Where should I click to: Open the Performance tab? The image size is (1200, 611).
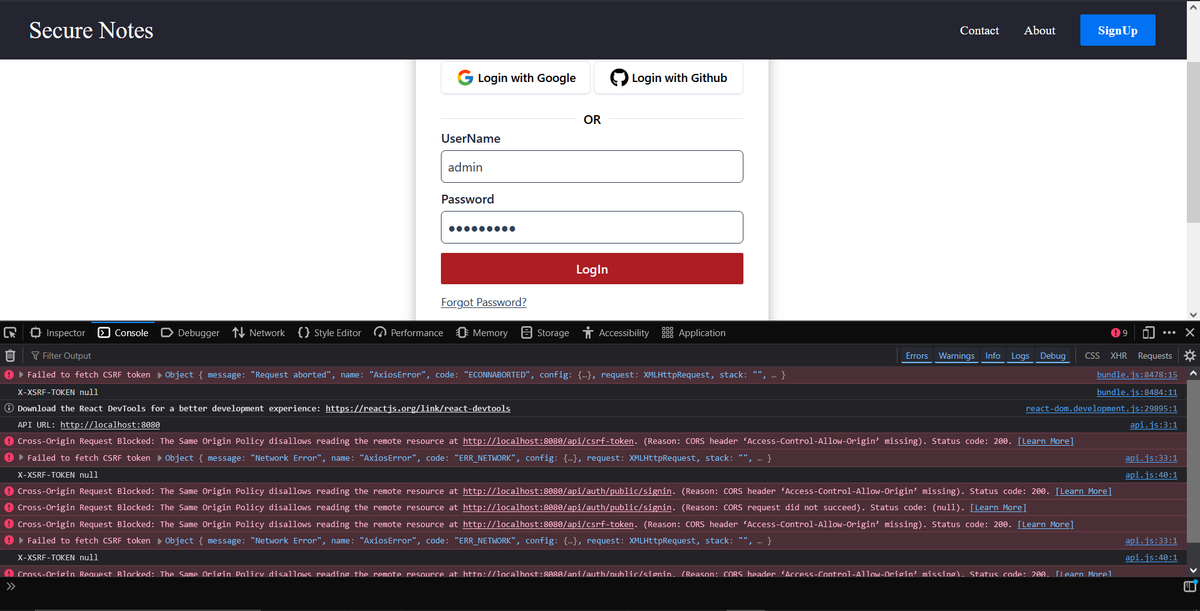[x=408, y=332]
